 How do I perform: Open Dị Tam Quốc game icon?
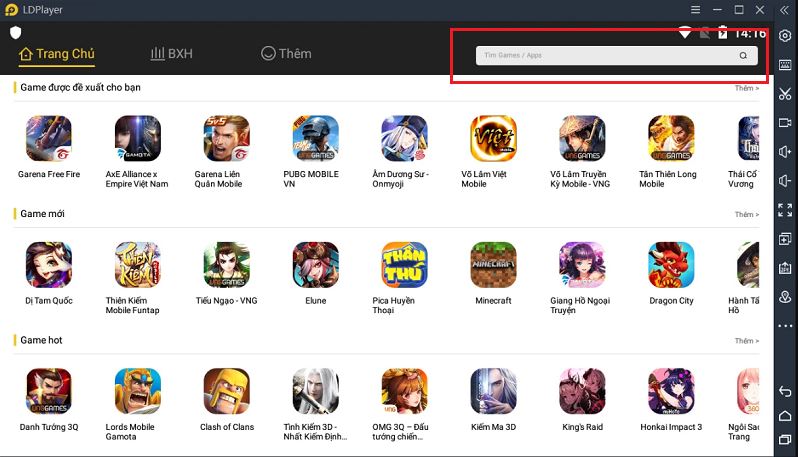click(49, 265)
